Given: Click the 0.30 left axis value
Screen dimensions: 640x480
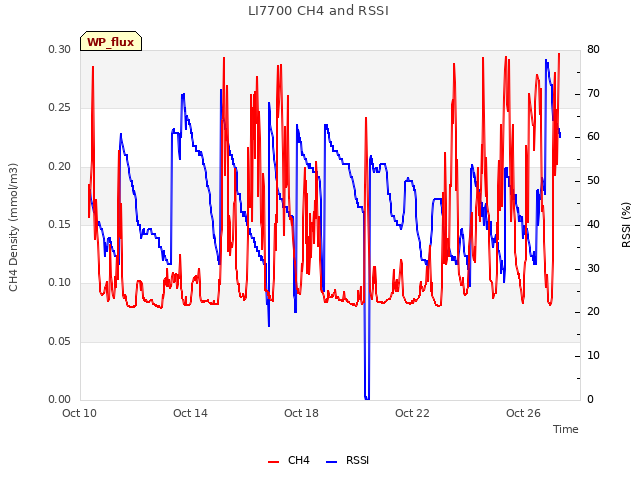Looking at the screenshot, I should point(60,49).
